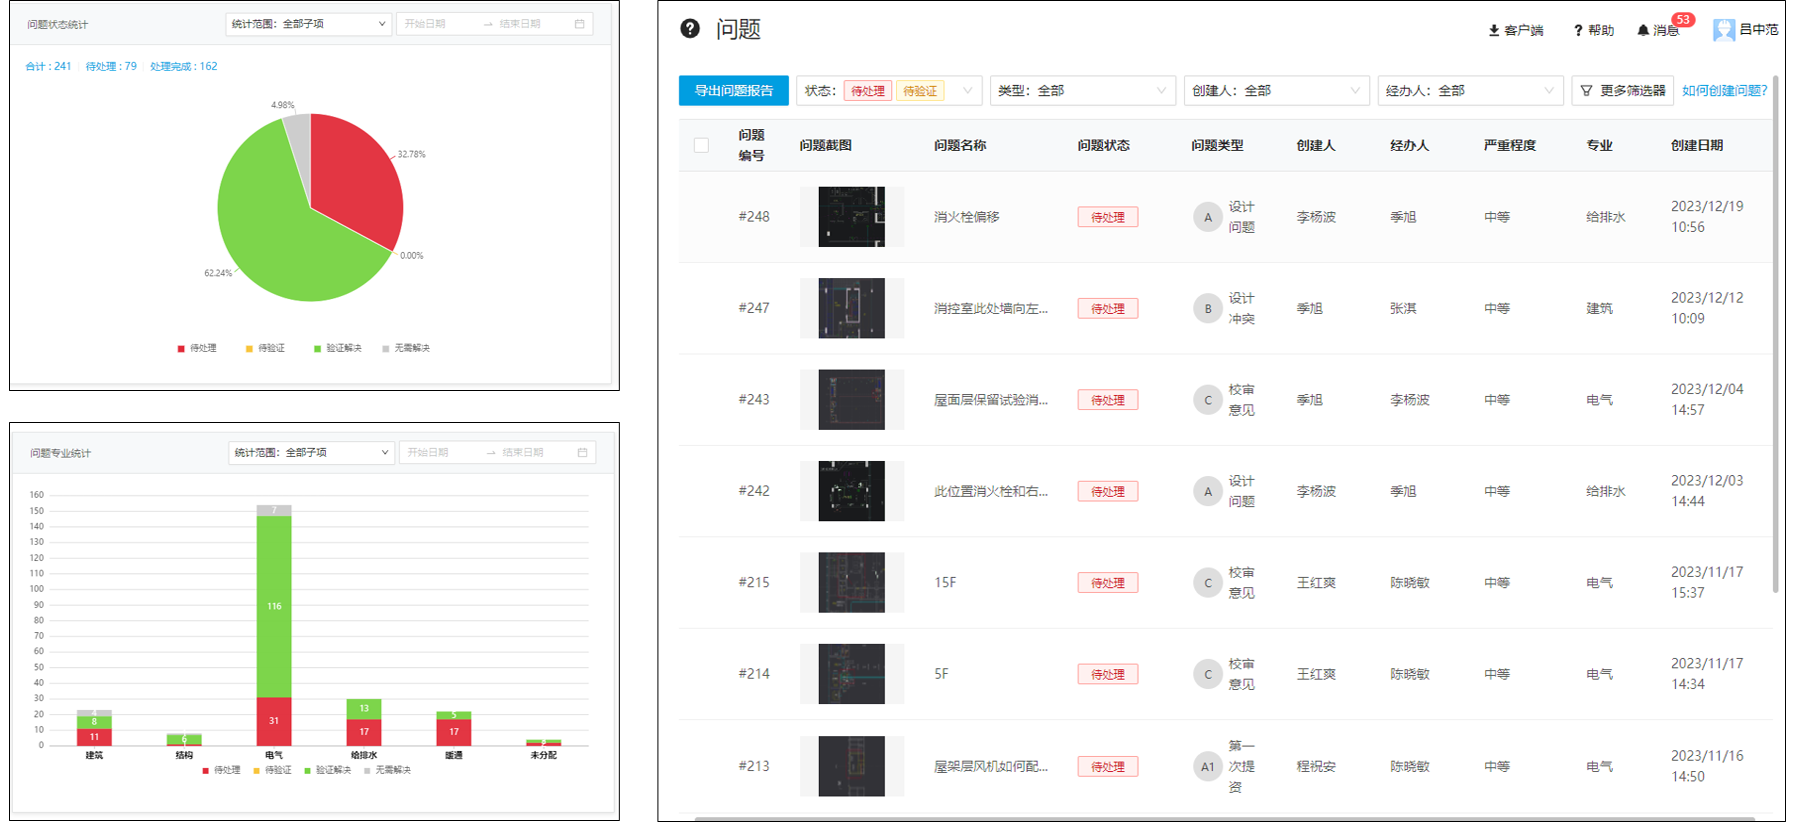
Task: Click the red 待处理 slice of pie chart
Action: (x=355, y=180)
